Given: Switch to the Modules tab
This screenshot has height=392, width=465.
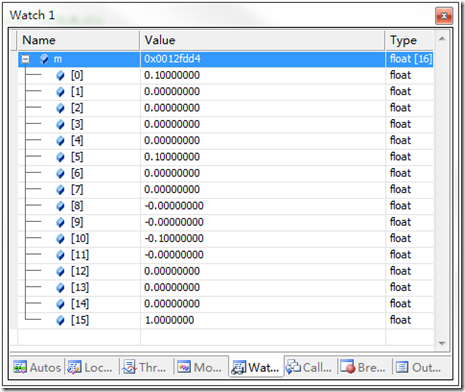Looking at the screenshot, I should (x=199, y=367).
